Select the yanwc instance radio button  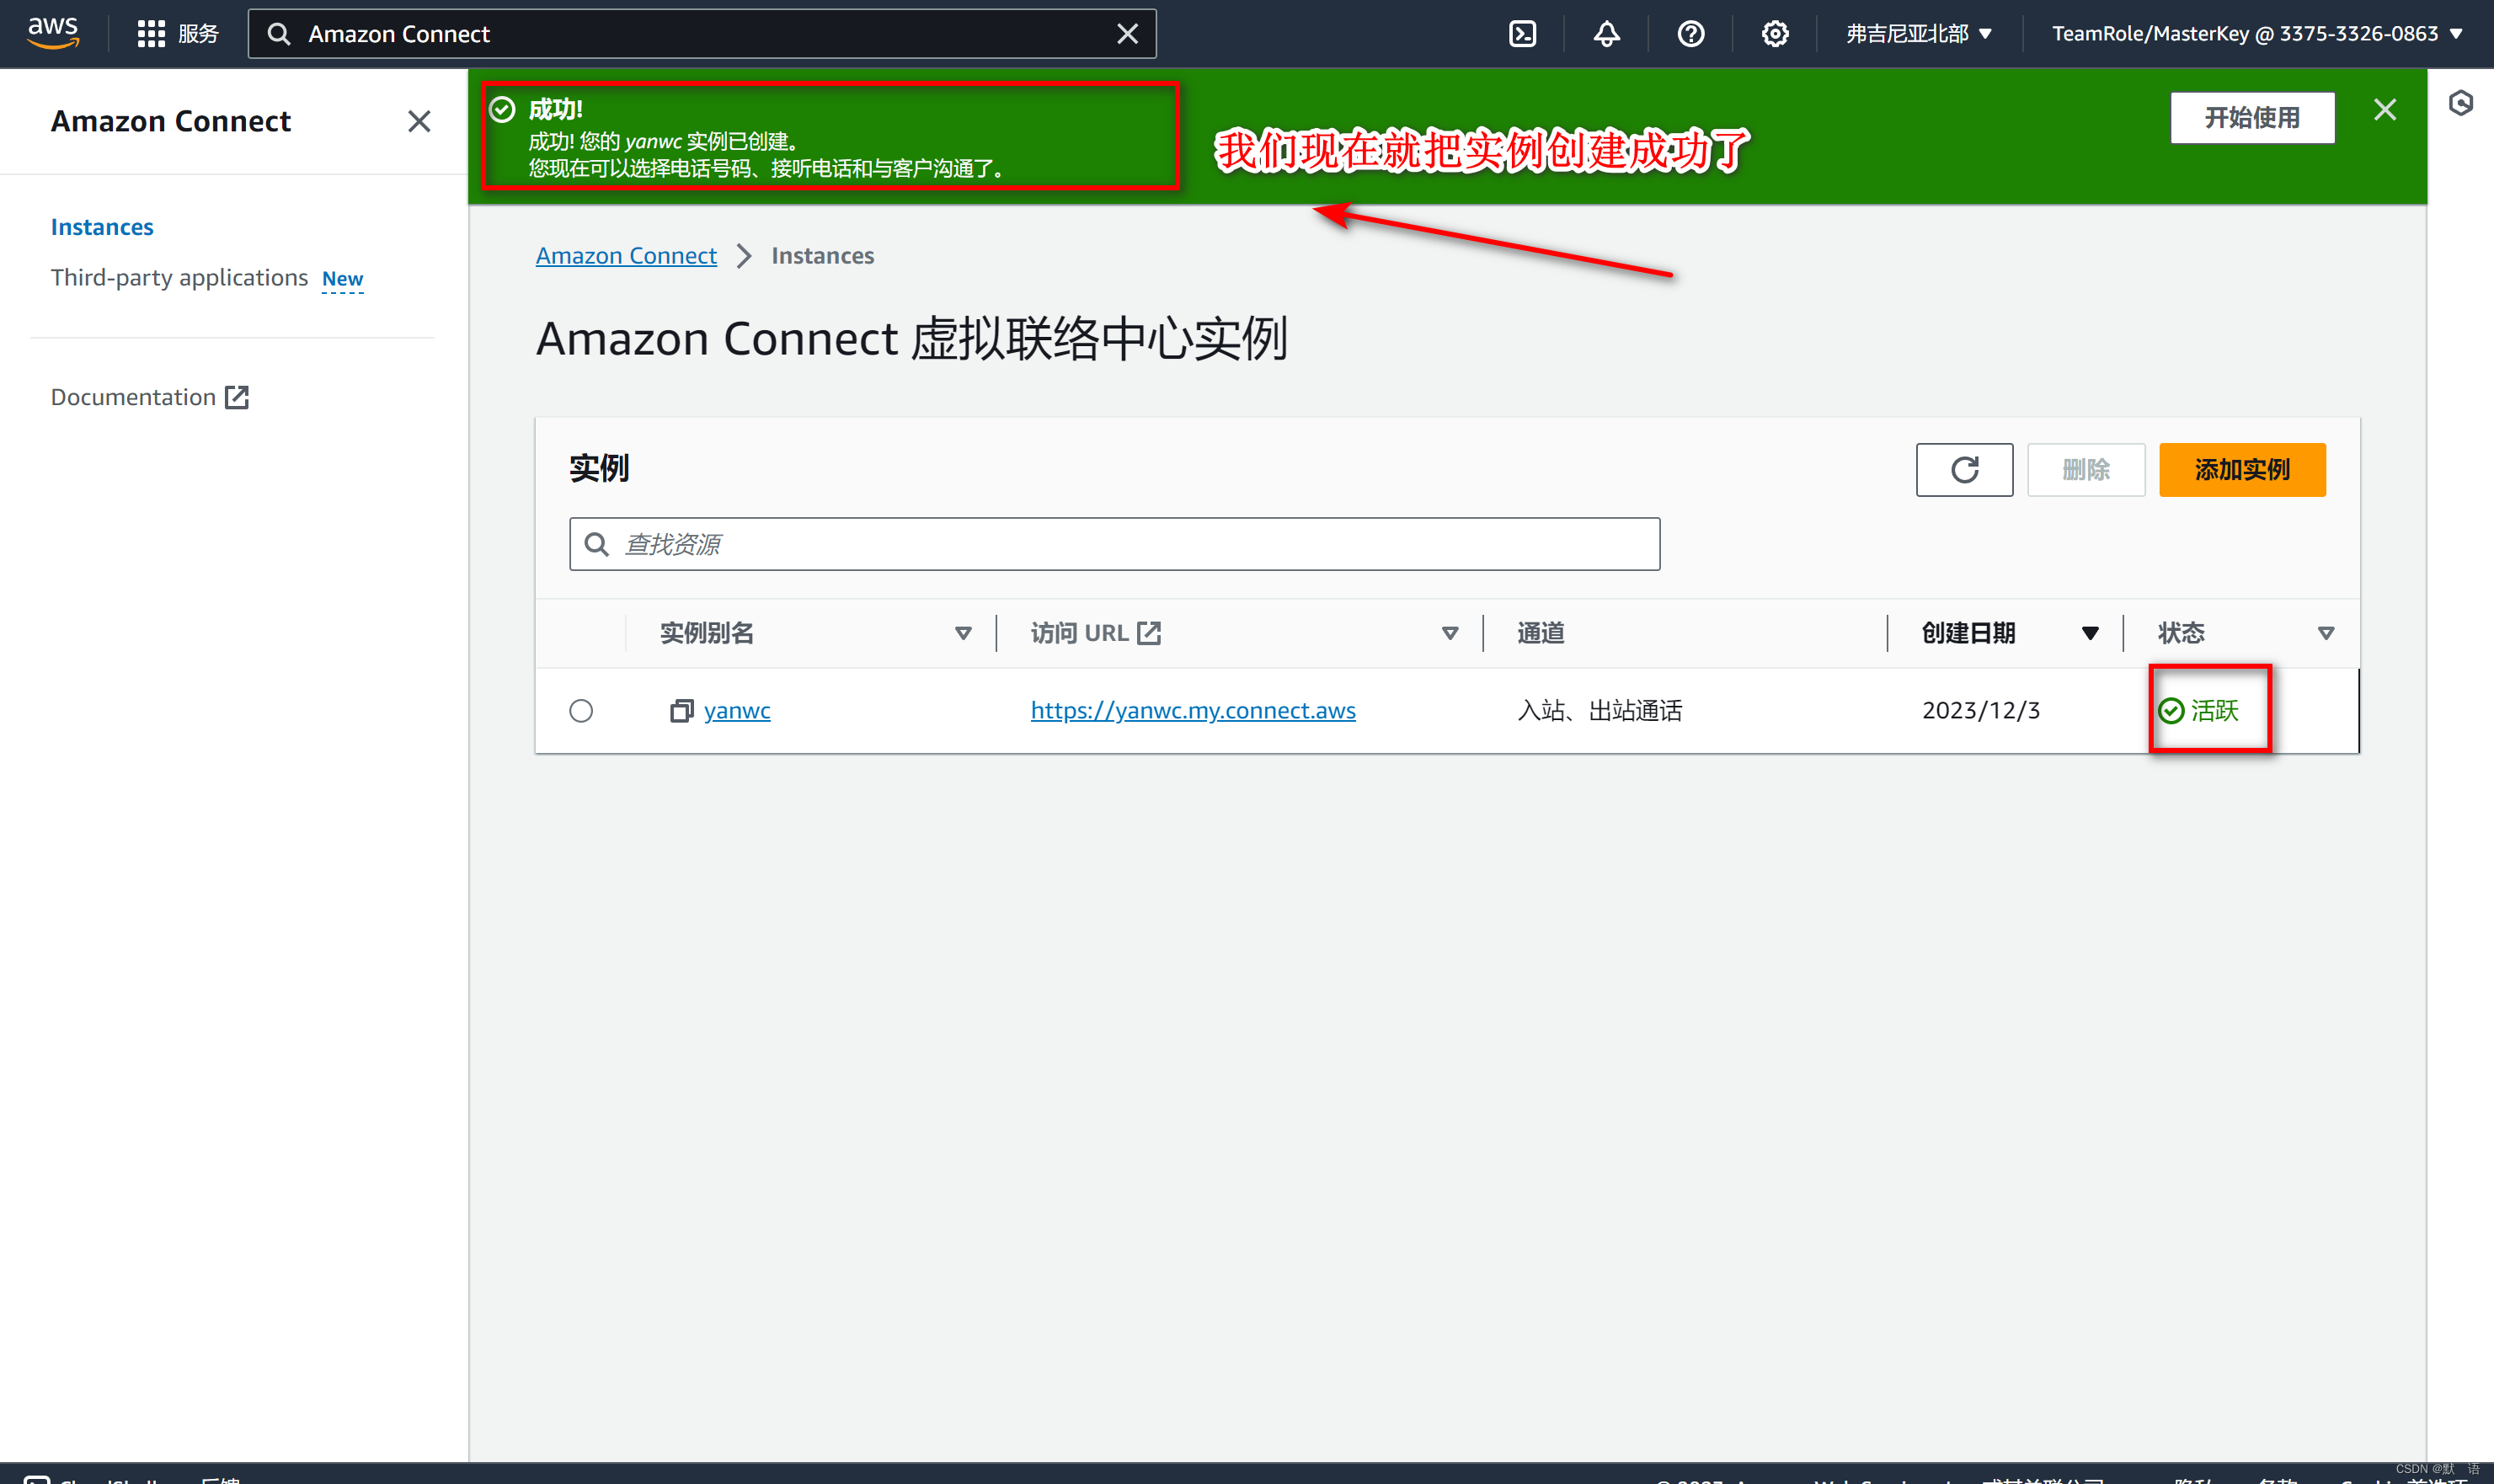coord(581,711)
